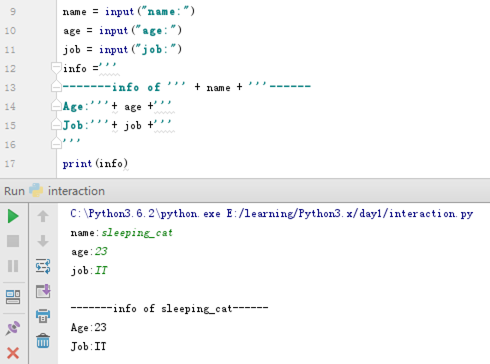The height and width of the screenshot is (364, 490).
Task: Click the Pin tab icon
Action: (x=13, y=328)
